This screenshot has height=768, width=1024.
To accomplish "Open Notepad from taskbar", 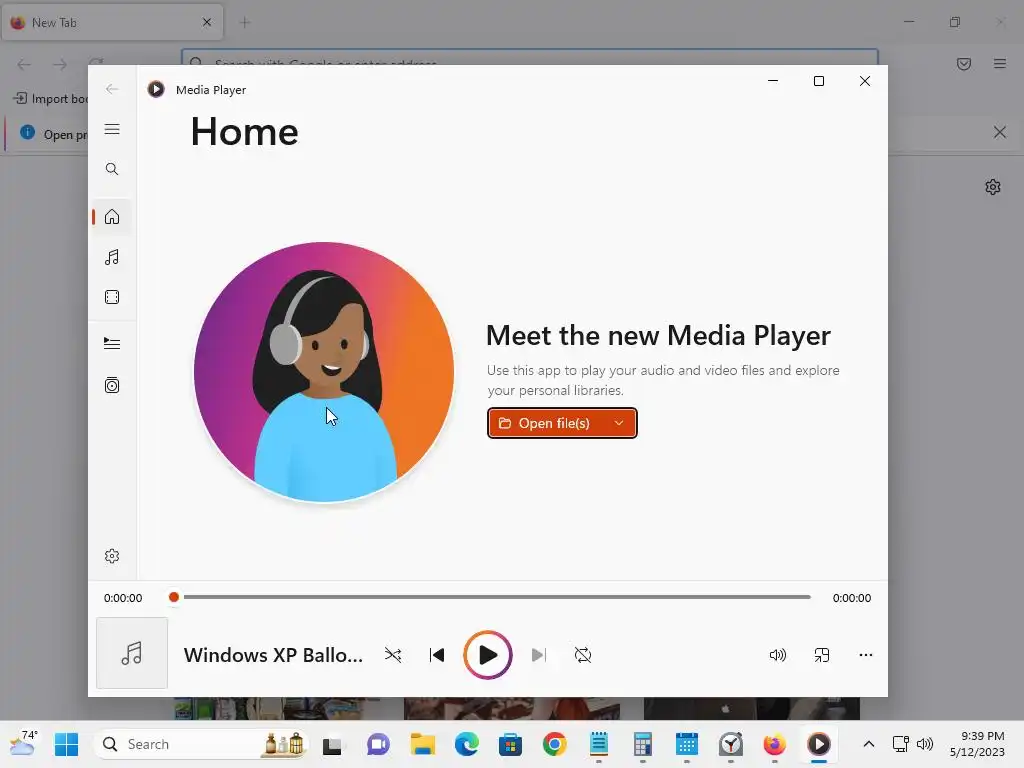I will click(x=599, y=744).
